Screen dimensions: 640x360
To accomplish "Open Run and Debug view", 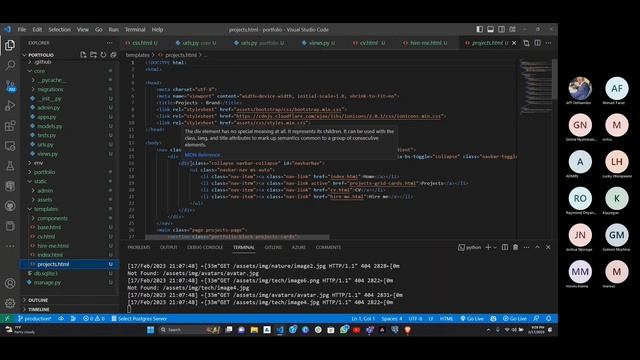I will (10, 106).
